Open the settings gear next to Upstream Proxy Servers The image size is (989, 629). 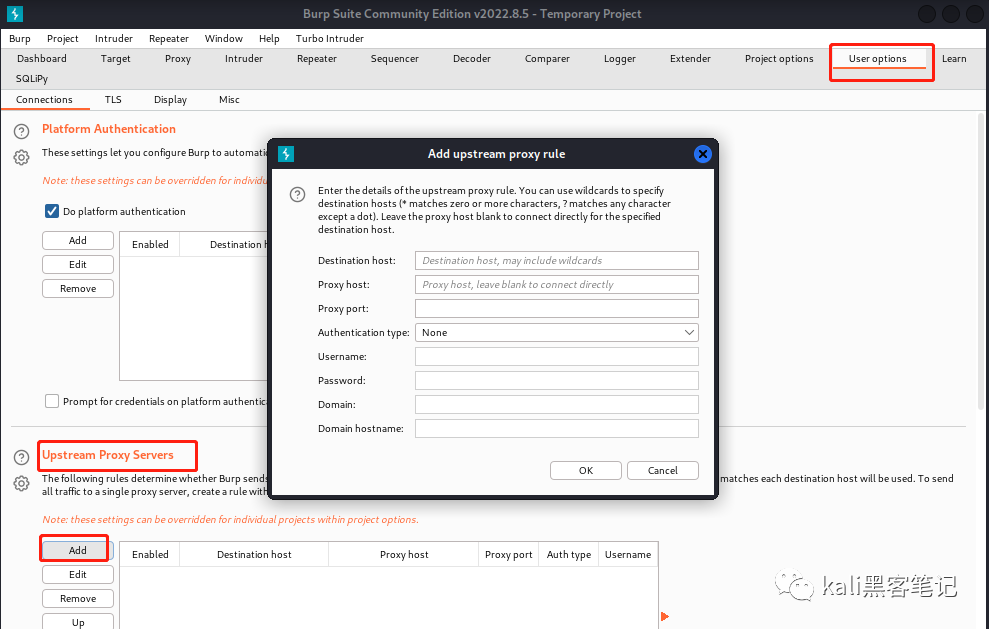coord(21,483)
